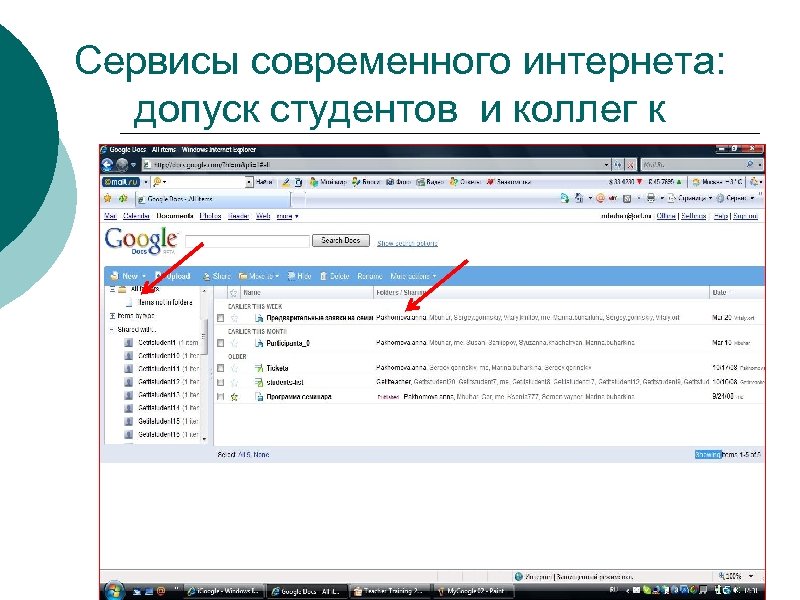Click the Refresh button by address bar
Viewport: 800px width, 600px height.
(618, 165)
